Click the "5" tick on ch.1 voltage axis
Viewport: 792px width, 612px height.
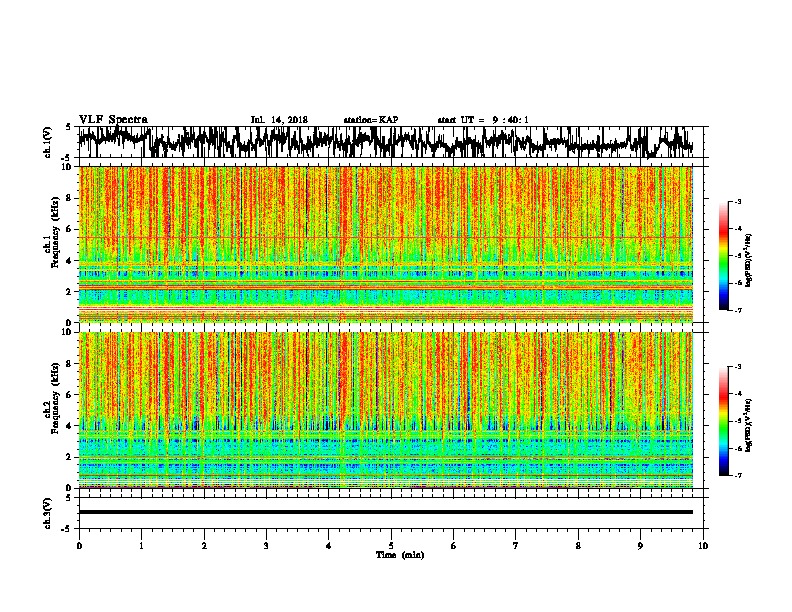click(x=69, y=127)
